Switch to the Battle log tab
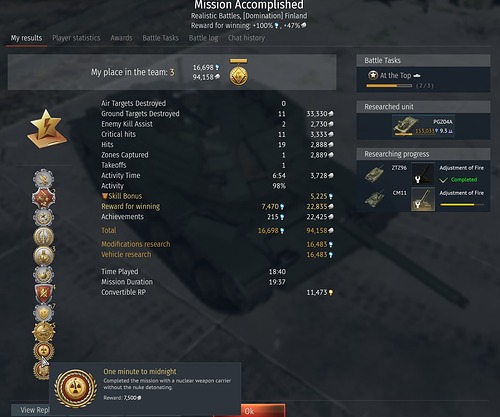The height and width of the screenshot is (417, 500). click(x=203, y=38)
